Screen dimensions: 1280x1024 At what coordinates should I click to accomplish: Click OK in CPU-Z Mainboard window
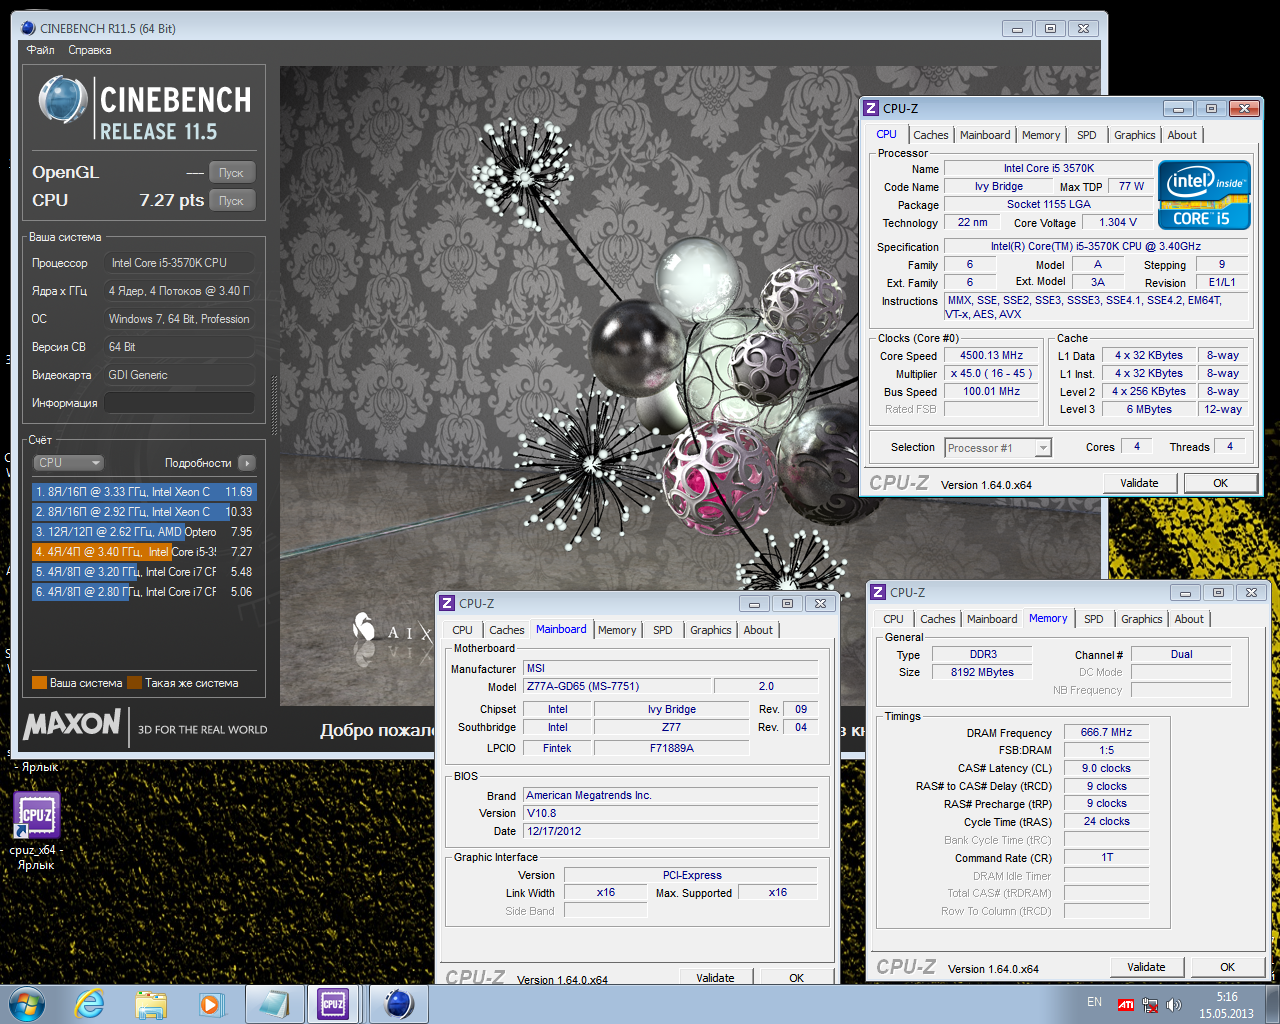pyautogui.click(x=796, y=978)
